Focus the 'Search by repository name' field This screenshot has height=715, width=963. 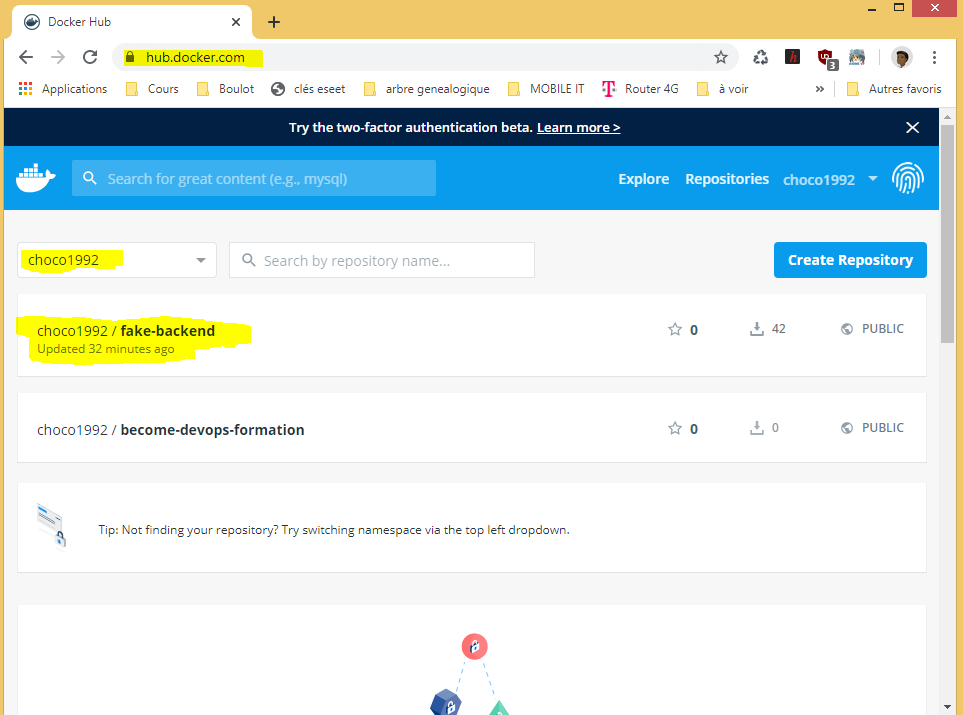tap(381, 260)
